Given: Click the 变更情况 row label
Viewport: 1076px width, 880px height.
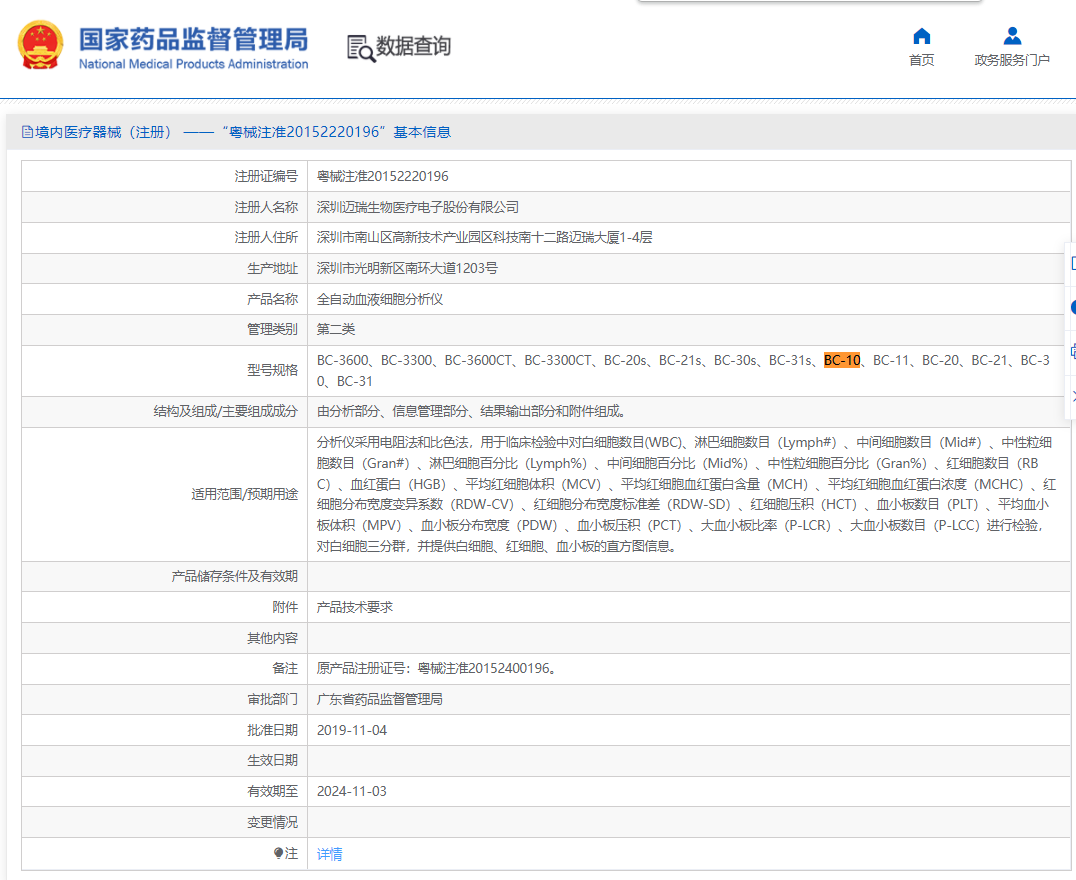Looking at the screenshot, I should point(272,822).
